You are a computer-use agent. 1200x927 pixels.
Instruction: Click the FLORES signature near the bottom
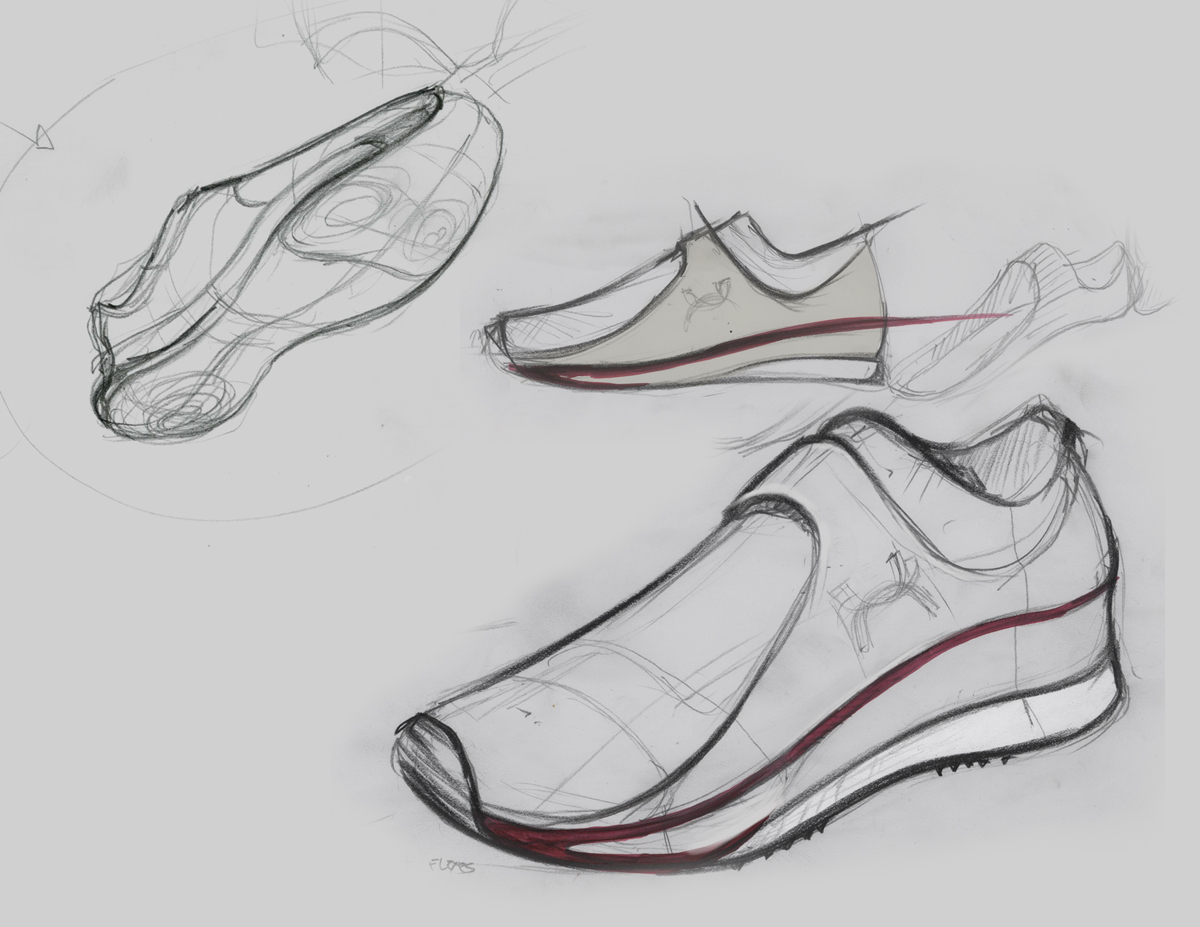450,864
